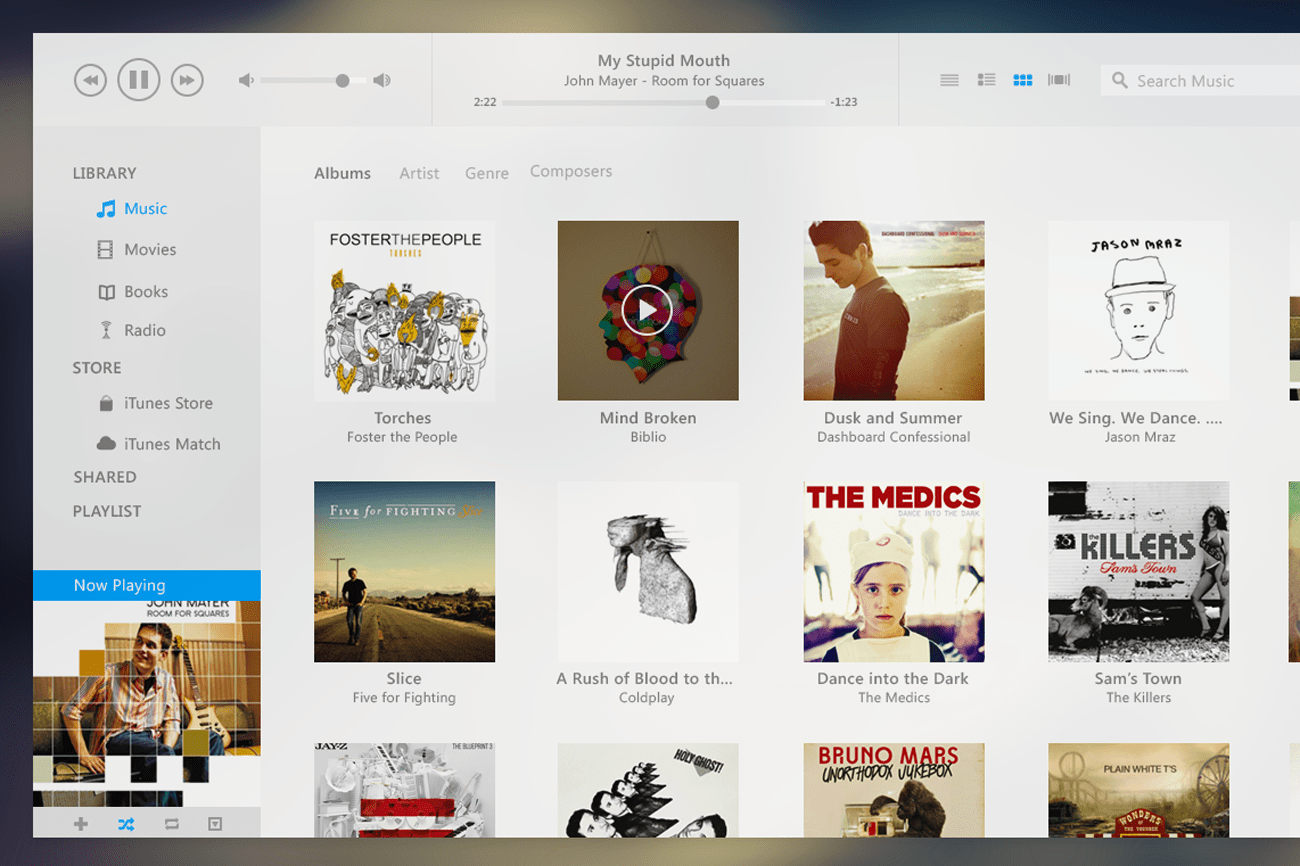The height and width of the screenshot is (866, 1300).
Task: Open the Dusk and Summer album cover
Action: tap(894, 311)
